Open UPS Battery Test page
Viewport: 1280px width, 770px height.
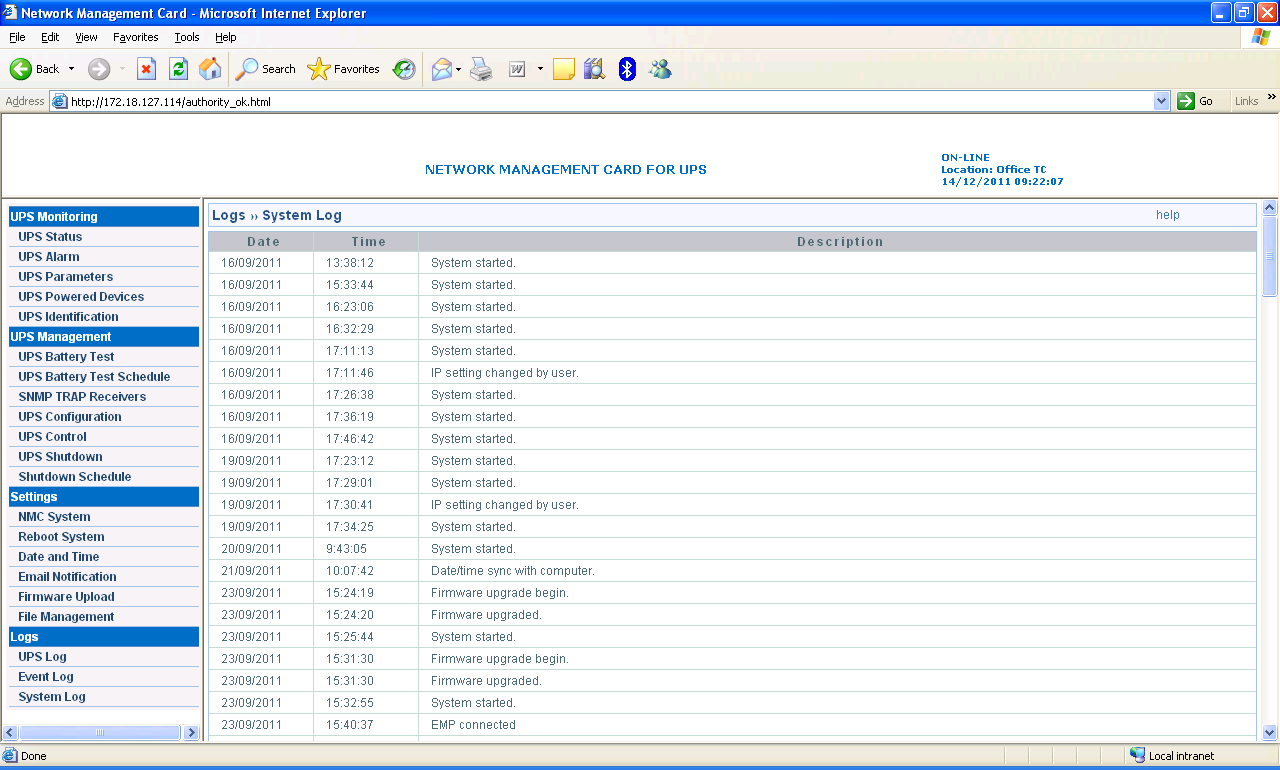tap(66, 357)
